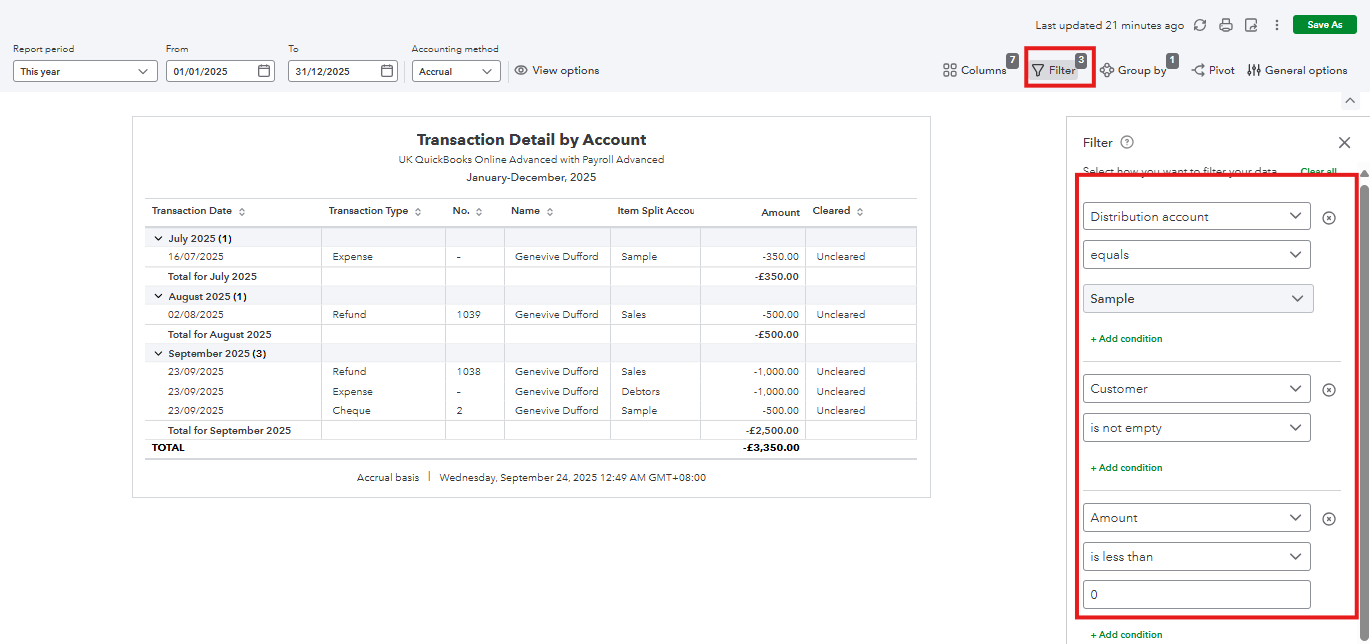Viewport: 1370px width, 644px height.
Task: Click the Amount value input field
Action: tap(1196, 594)
